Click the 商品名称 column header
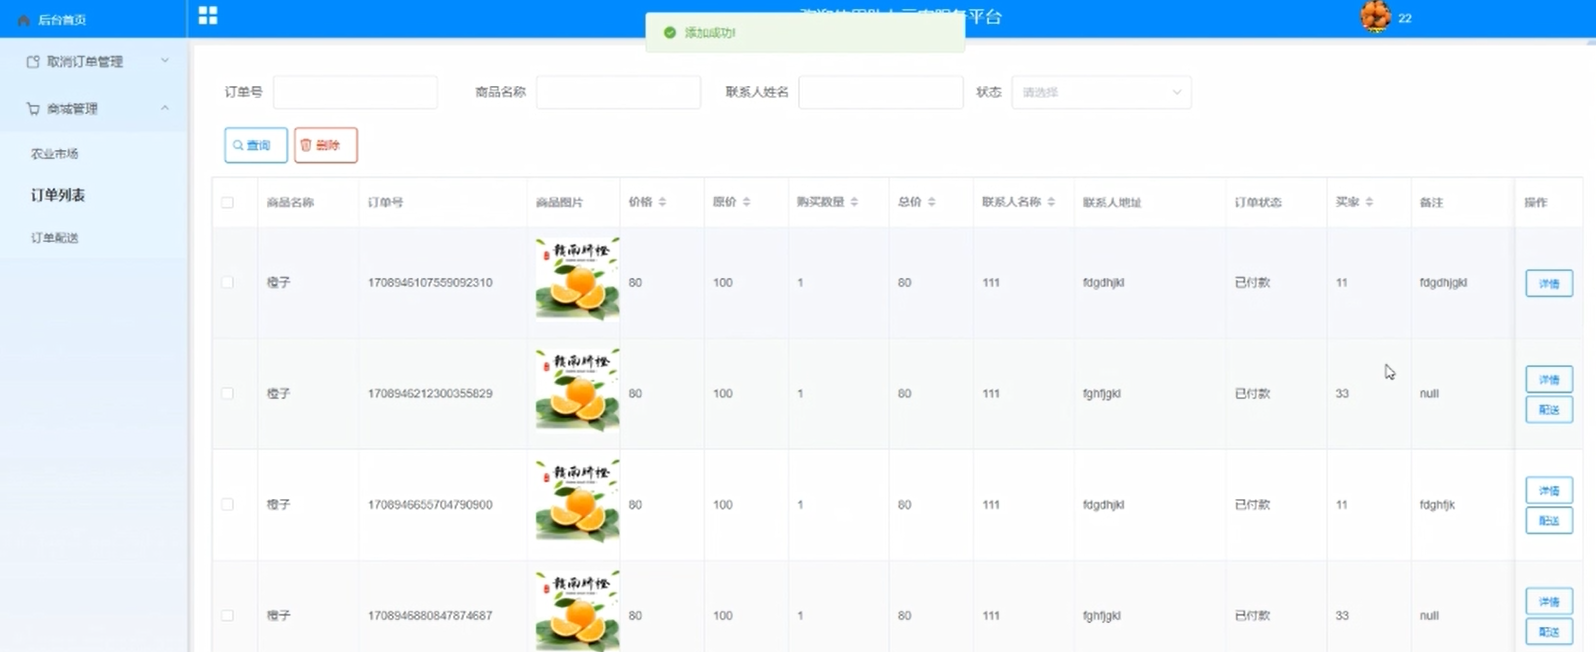 pos(290,202)
